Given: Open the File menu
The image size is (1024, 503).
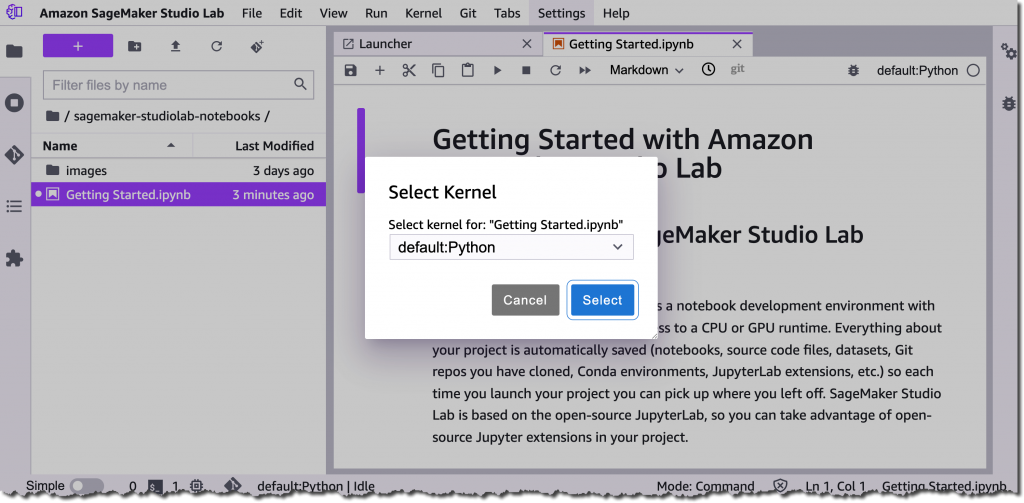Looking at the screenshot, I should (x=251, y=13).
